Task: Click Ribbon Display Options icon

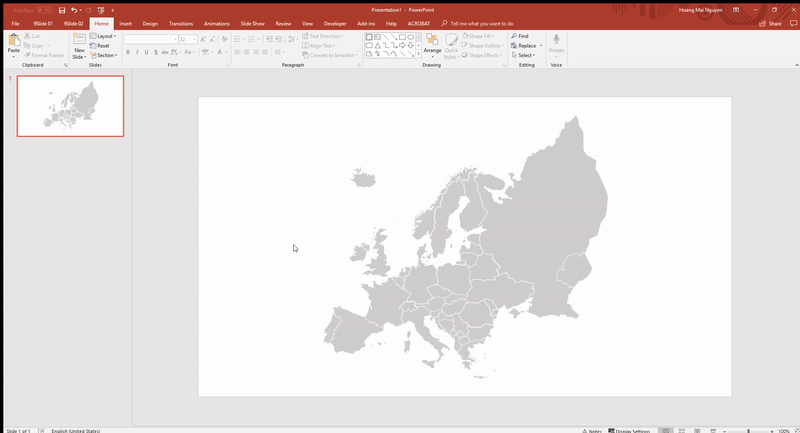Action: (736, 10)
